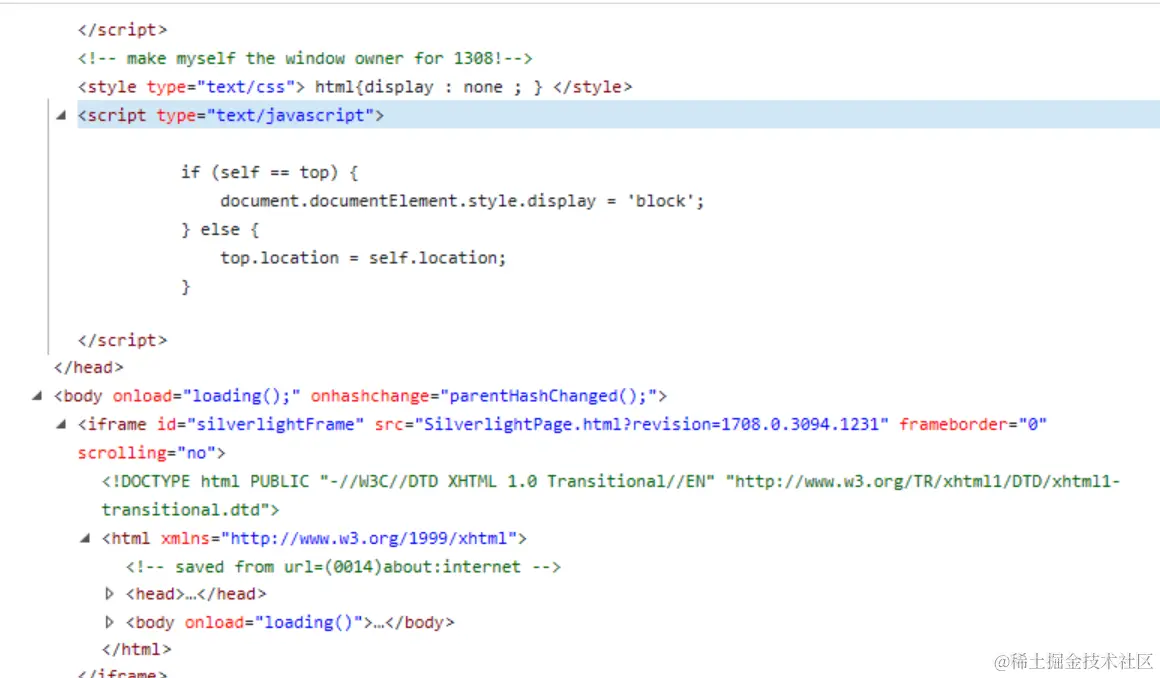
Task: Click the onhashchange parentHashChanged attribute
Action: pos(484,396)
